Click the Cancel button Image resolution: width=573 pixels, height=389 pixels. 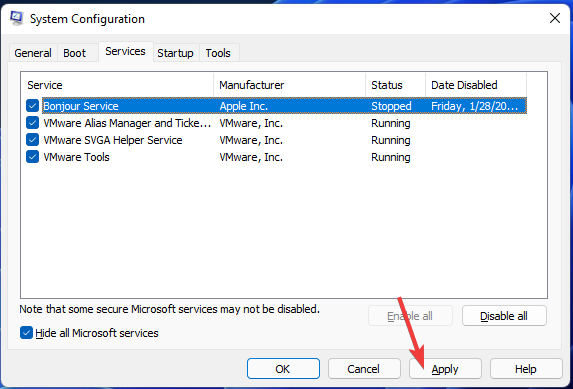tap(364, 369)
